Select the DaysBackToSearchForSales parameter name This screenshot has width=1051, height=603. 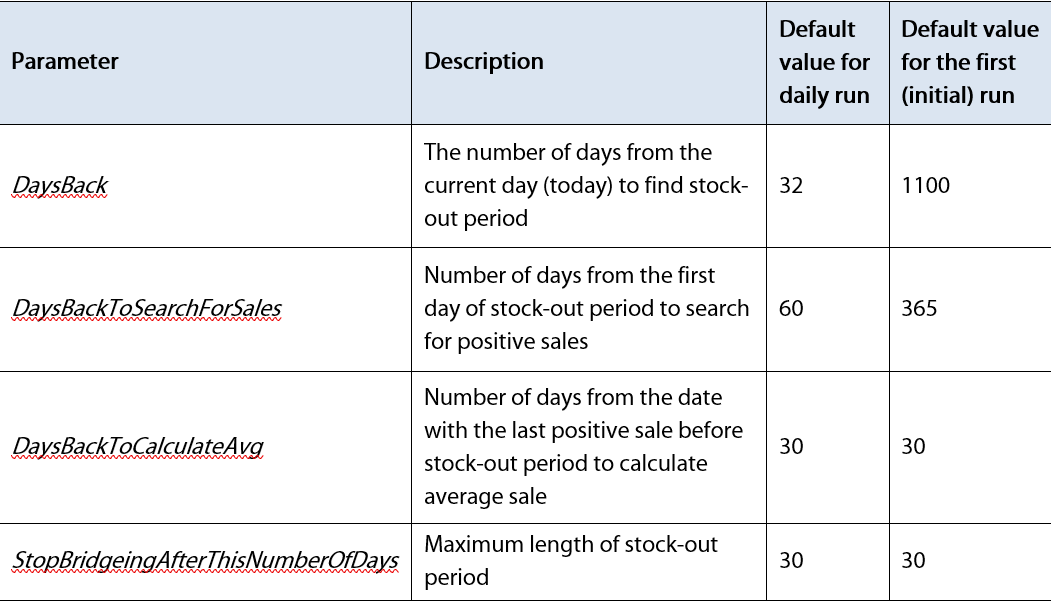pyautogui.click(x=146, y=309)
